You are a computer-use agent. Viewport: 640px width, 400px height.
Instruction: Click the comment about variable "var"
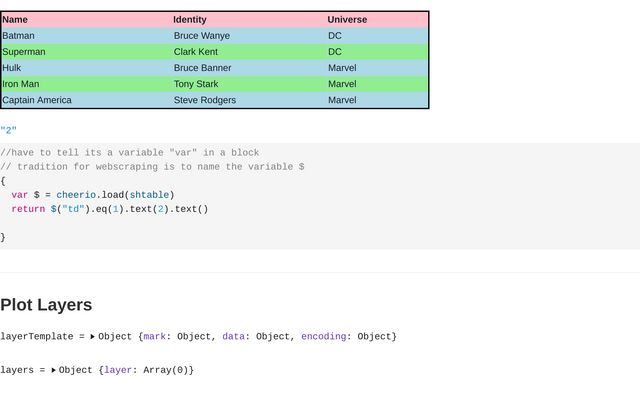click(x=130, y=153)
